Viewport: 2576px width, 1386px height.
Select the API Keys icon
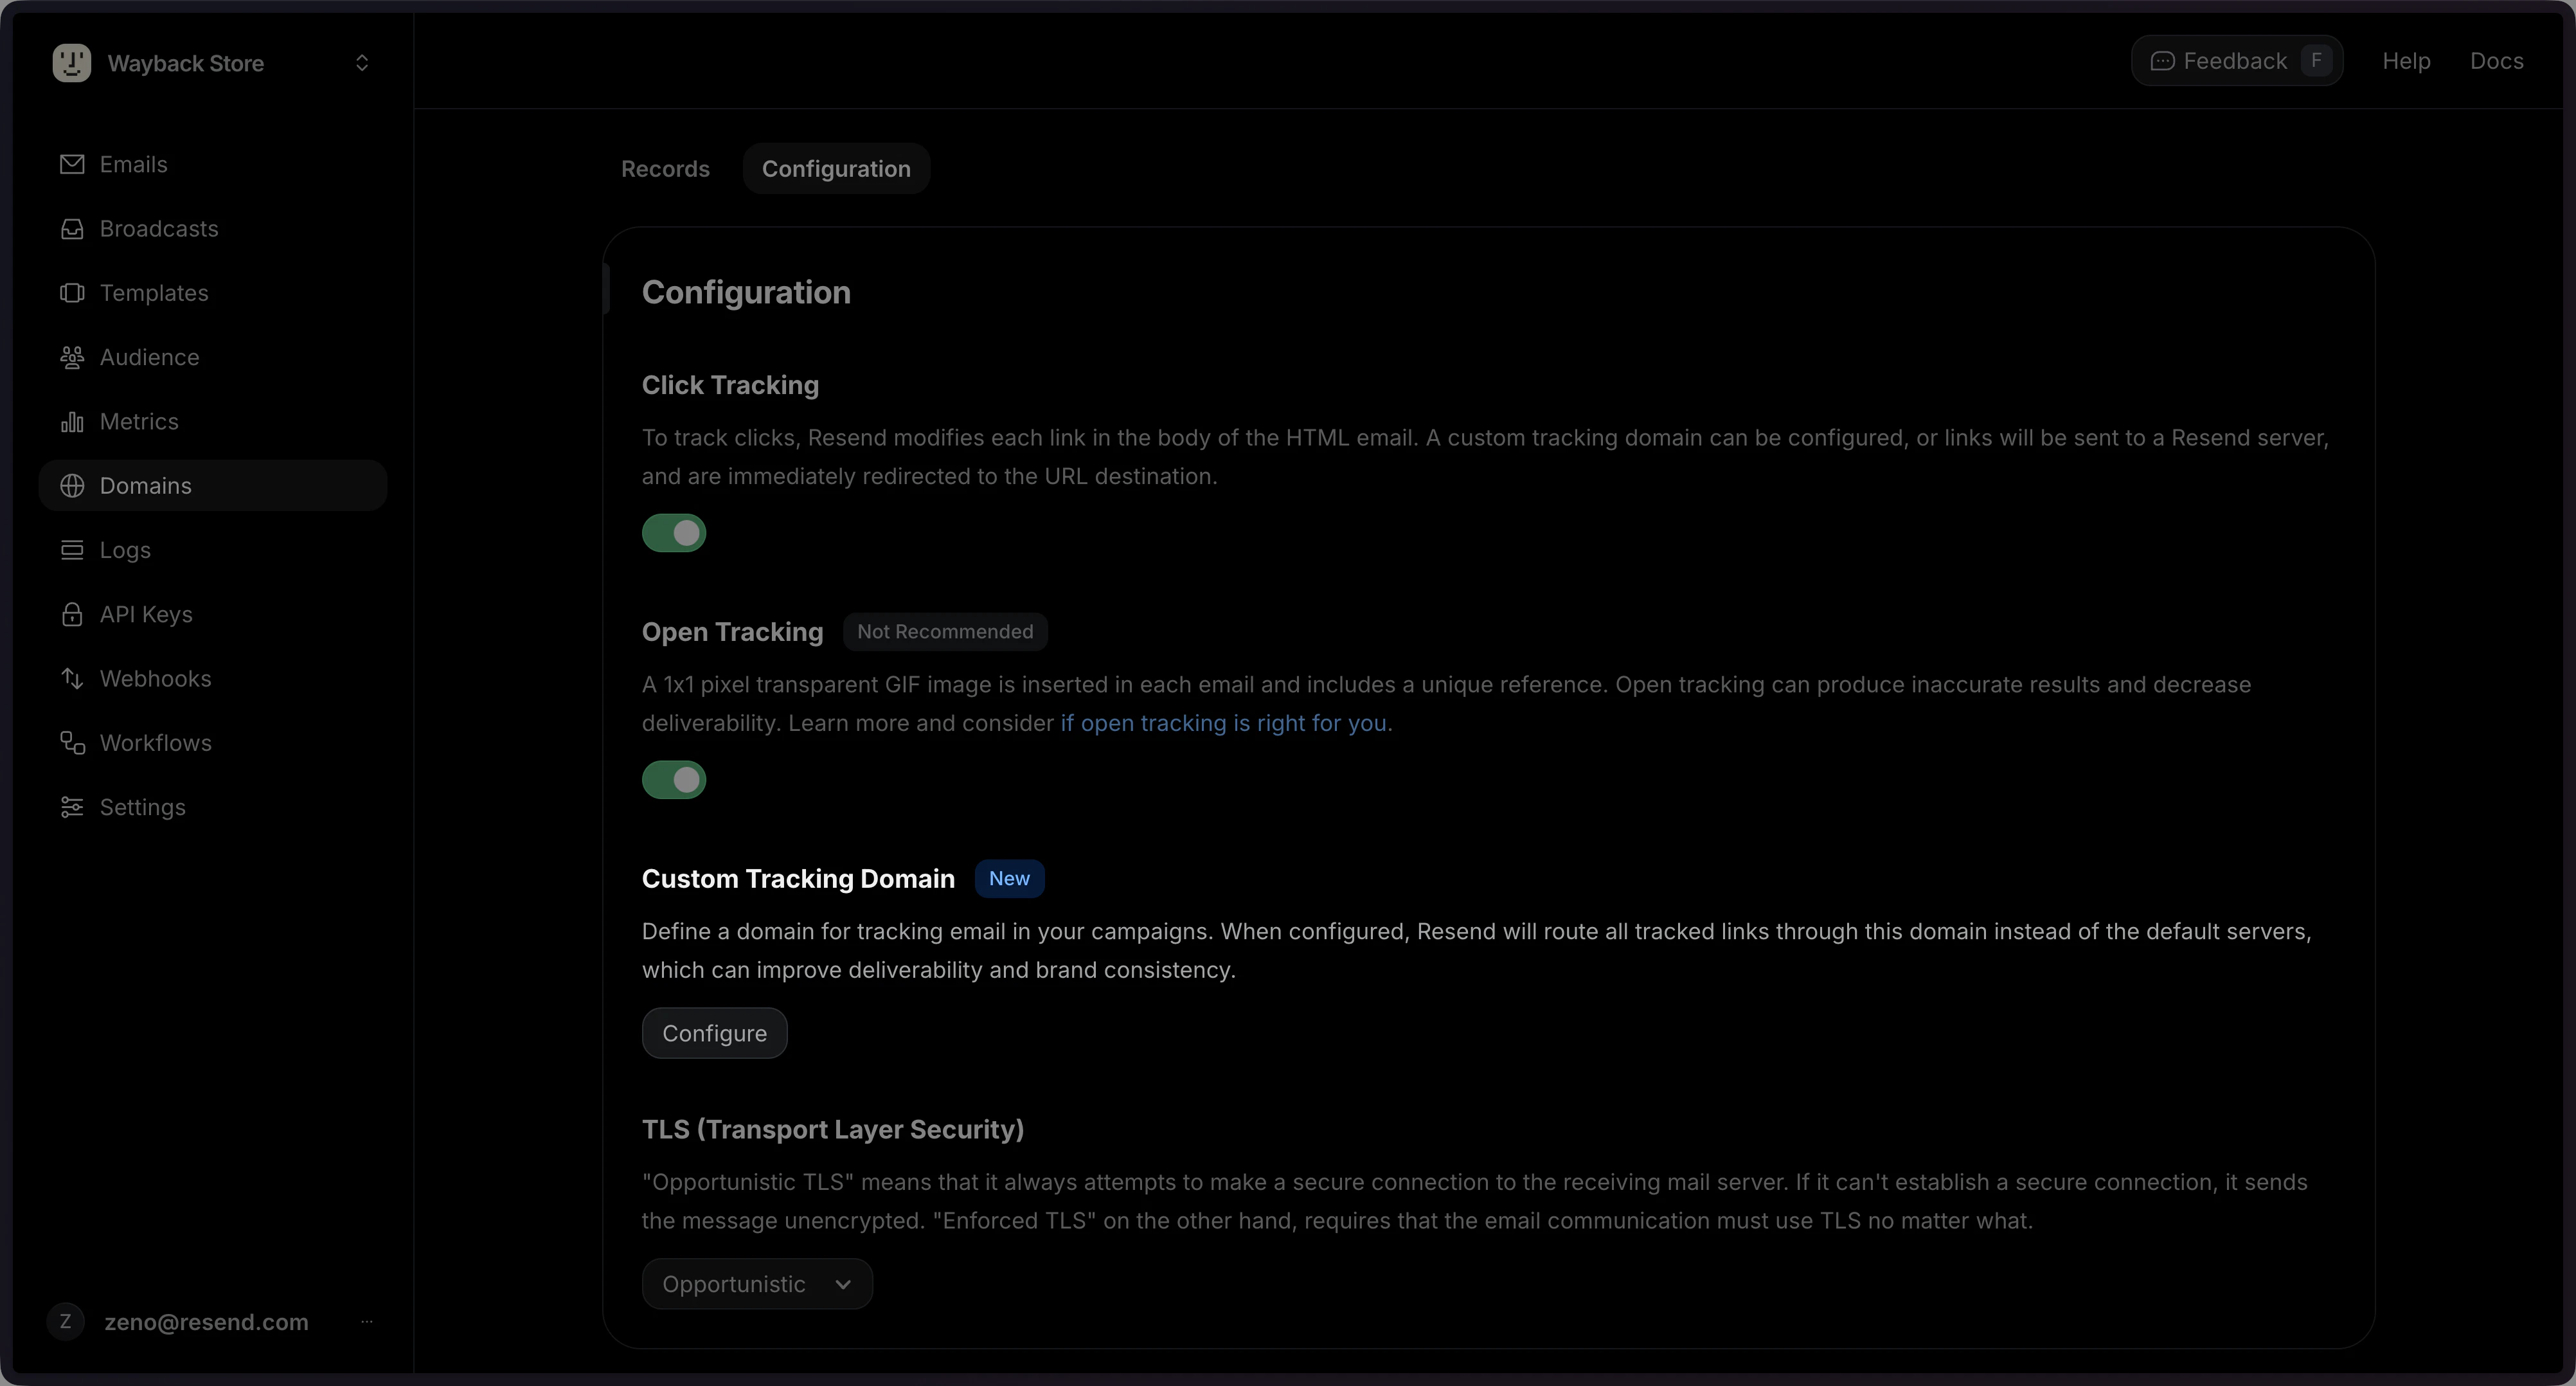tap(72, 614)
